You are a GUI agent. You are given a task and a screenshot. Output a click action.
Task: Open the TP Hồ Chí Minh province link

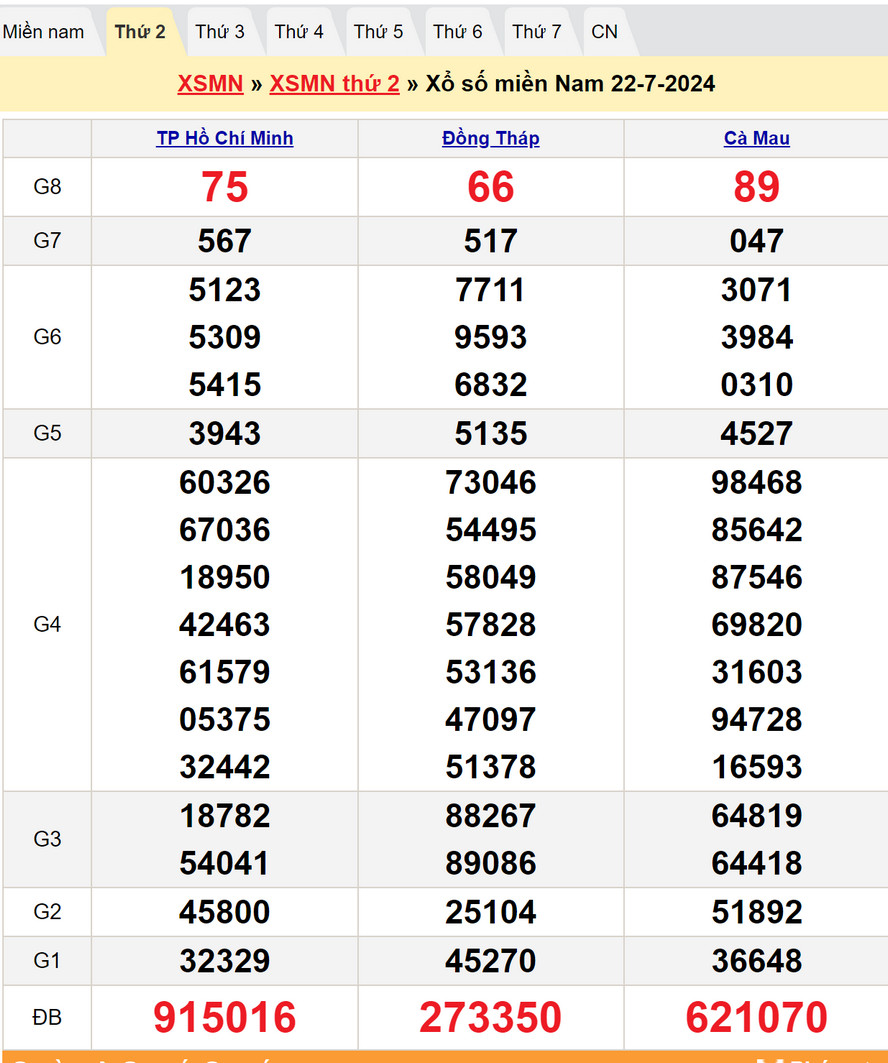click(x=225, y=139)
